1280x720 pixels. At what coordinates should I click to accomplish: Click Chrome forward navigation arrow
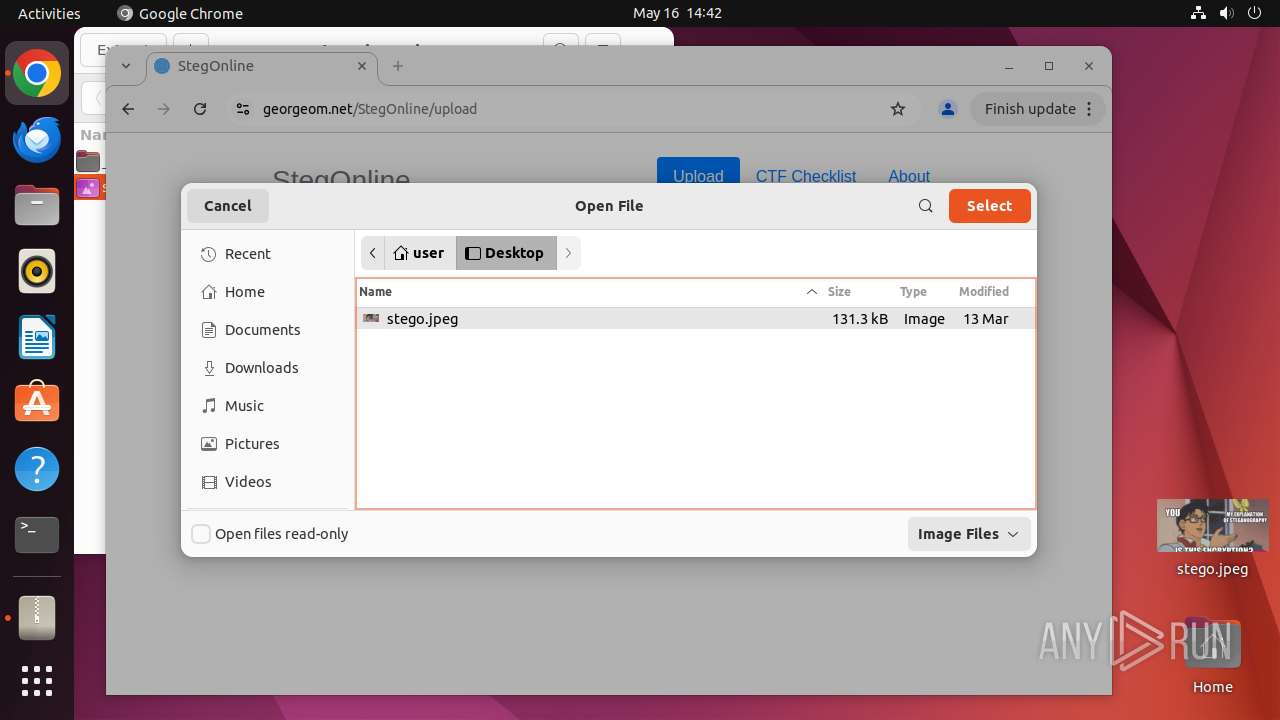[x=164, y=109]
